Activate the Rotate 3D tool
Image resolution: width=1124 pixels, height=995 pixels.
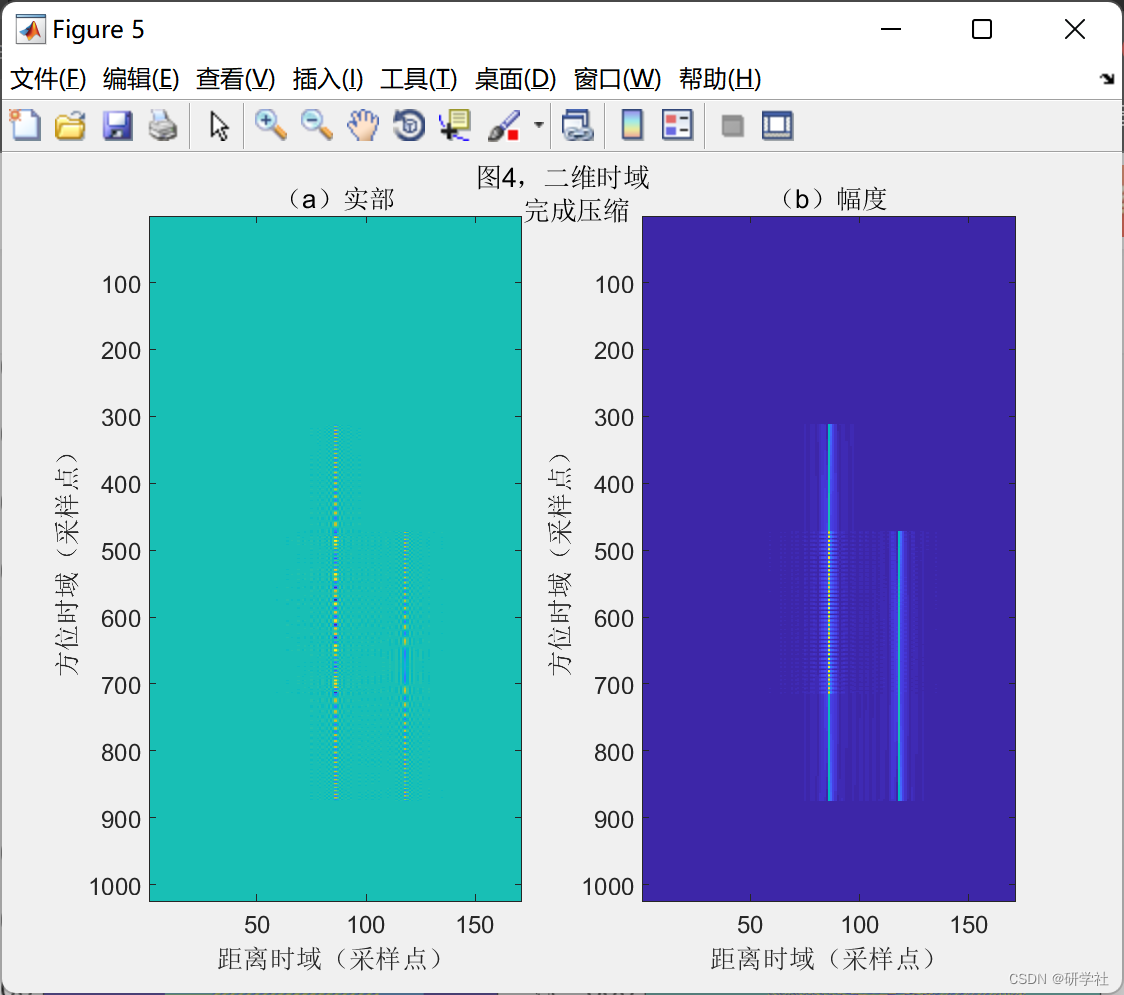tap(409, 125)
